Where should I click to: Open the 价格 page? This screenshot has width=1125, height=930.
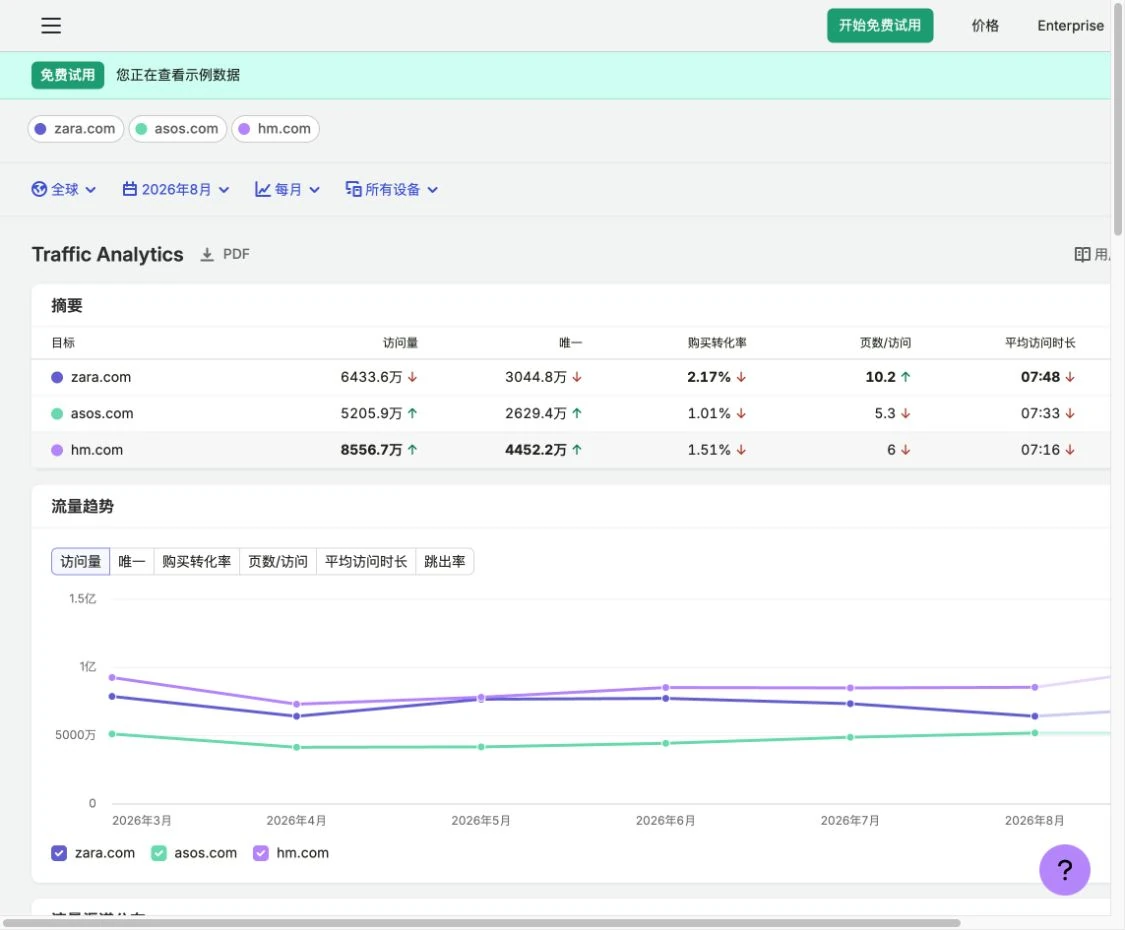(x=984, y=26)
